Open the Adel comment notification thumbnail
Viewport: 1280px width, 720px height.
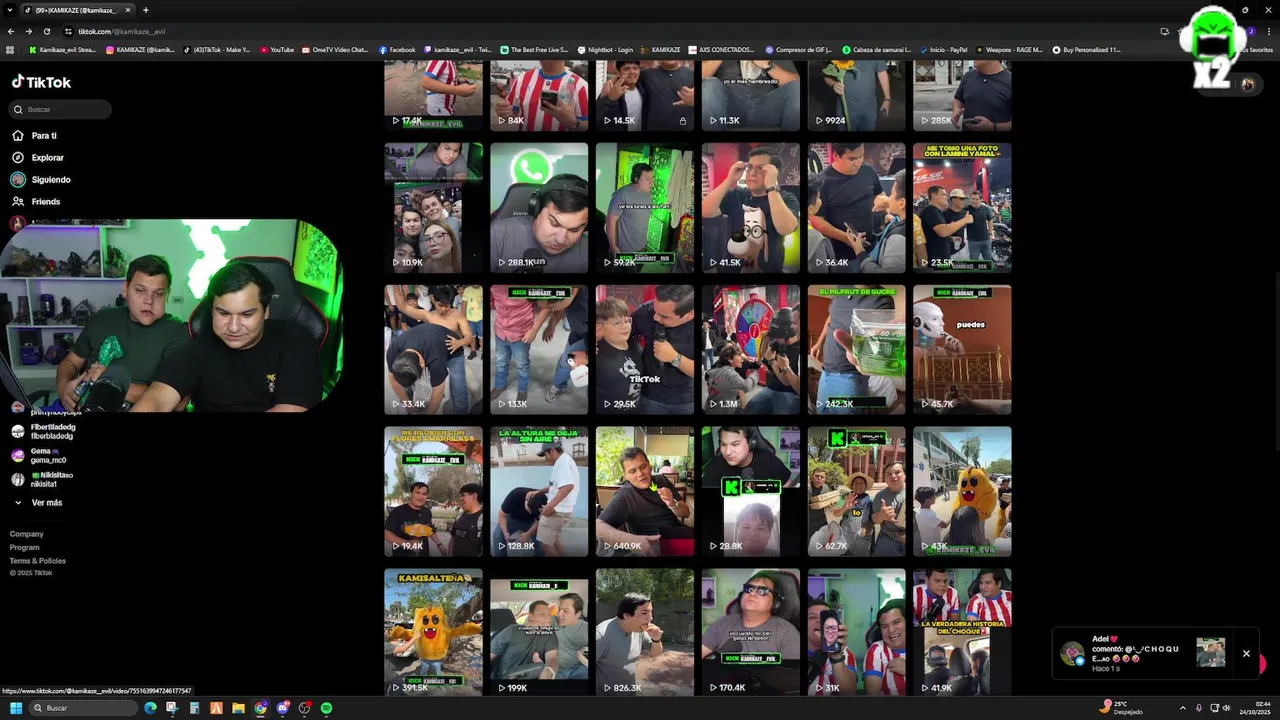coord(1210,652)
